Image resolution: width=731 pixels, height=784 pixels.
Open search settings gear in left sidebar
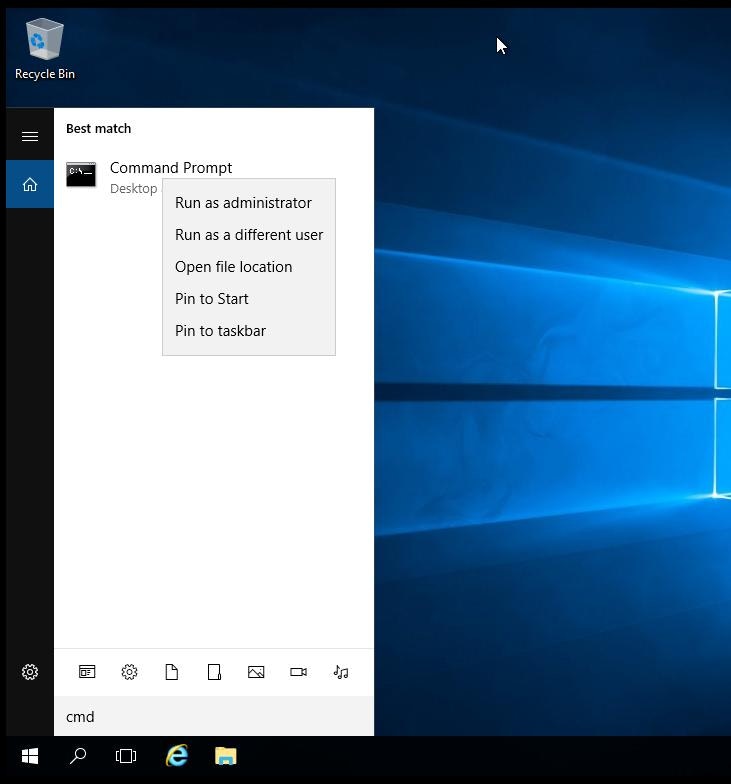(x=30, y=672)
